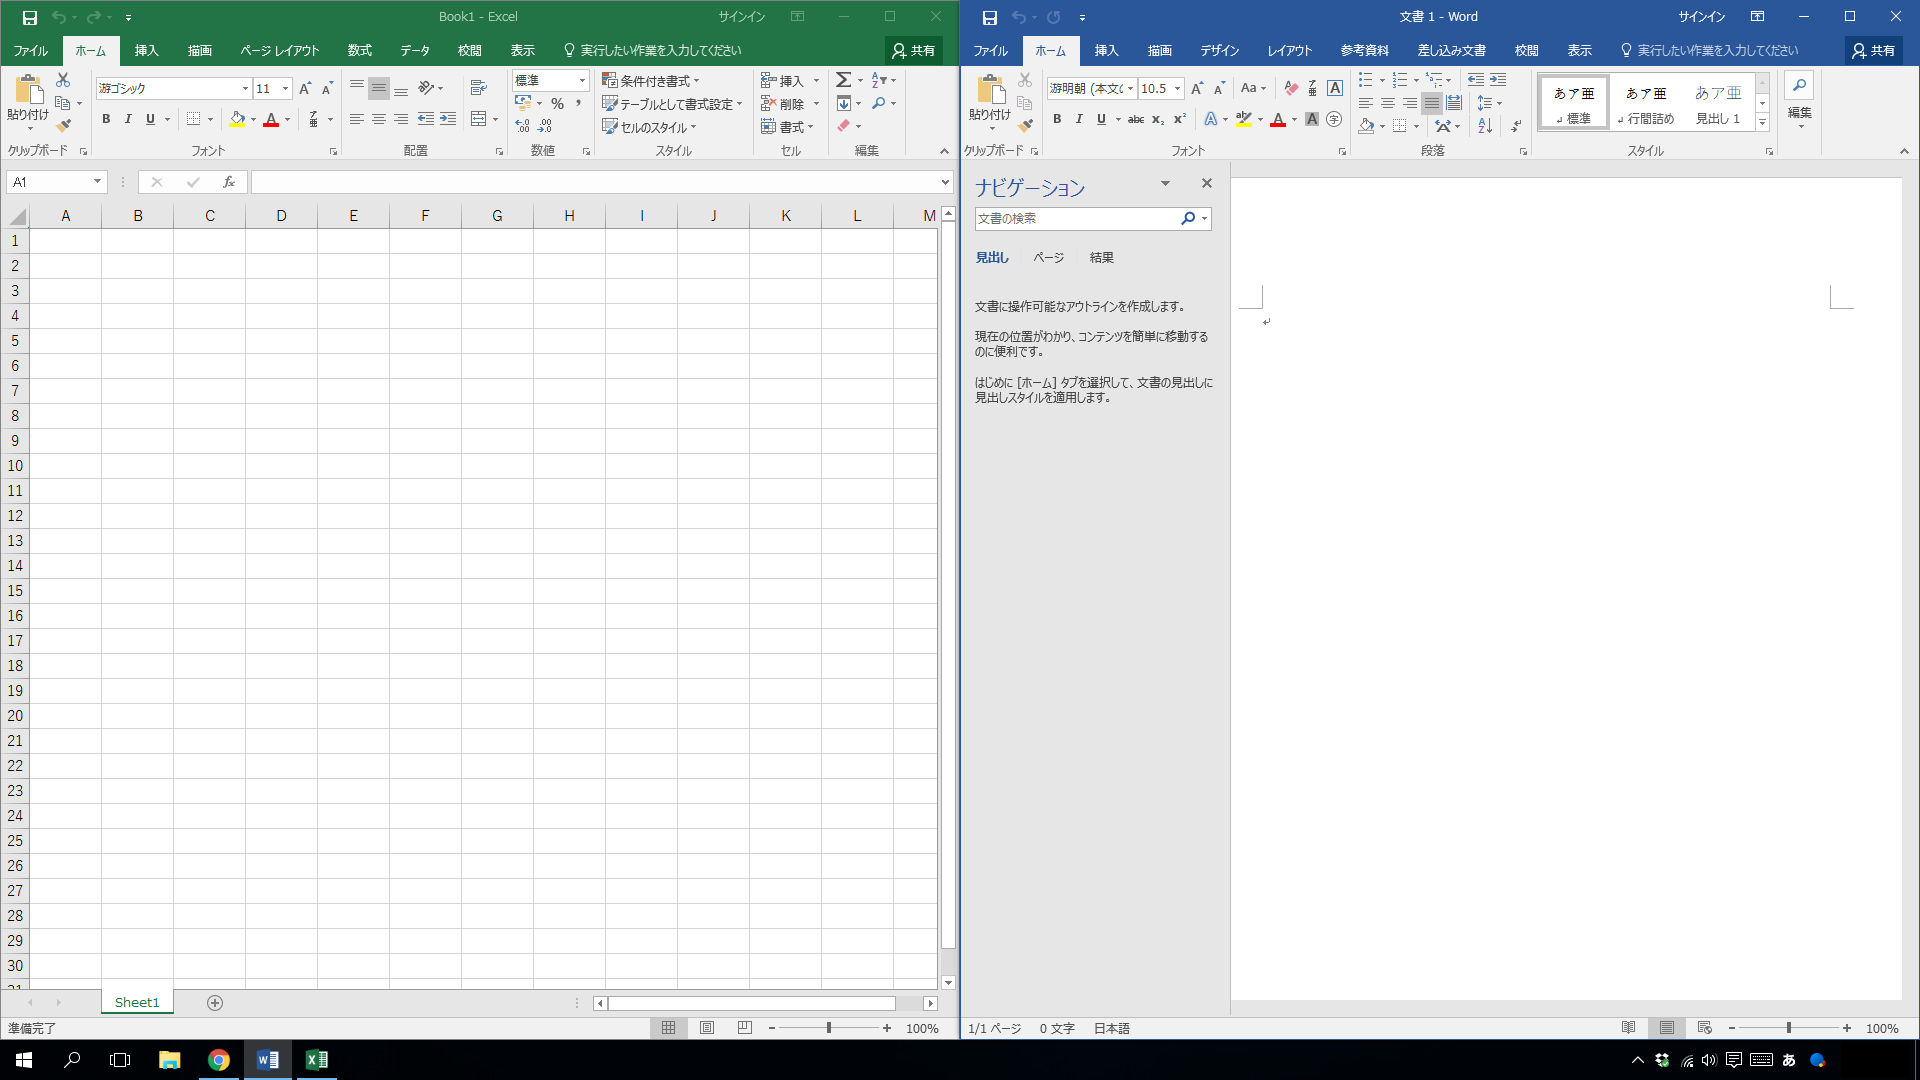
Task: Open the Excel 数式 ribbon tab
Action: coord(359,50)
